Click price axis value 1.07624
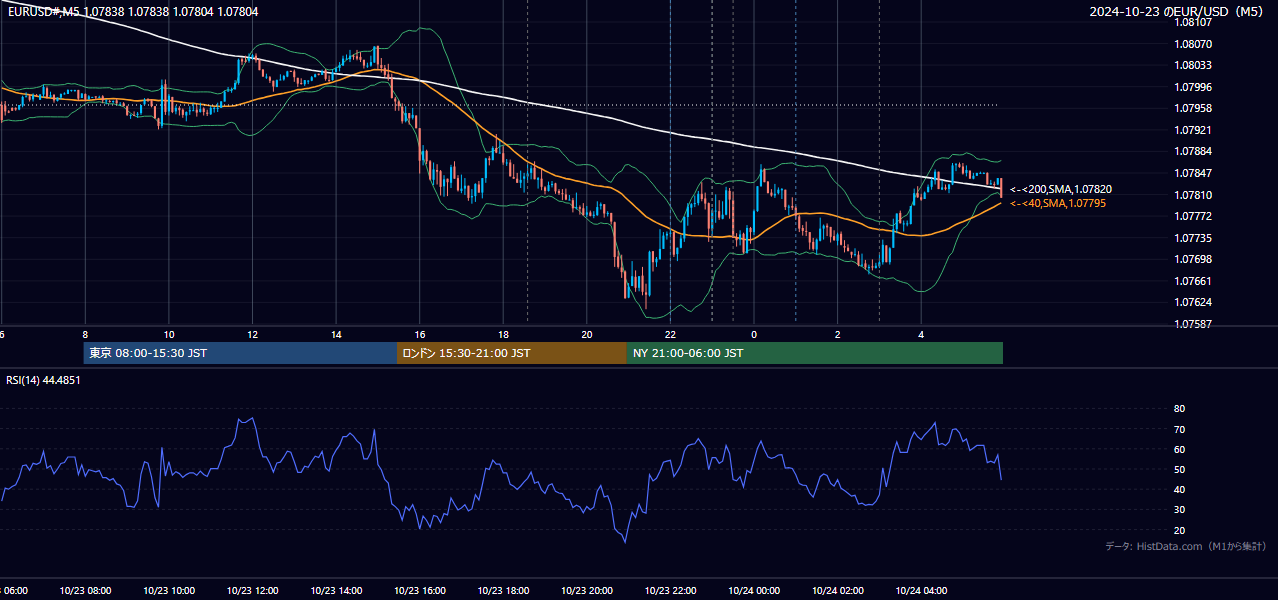The height and width of the screenshot is (600, 1278). [1194, 302]
